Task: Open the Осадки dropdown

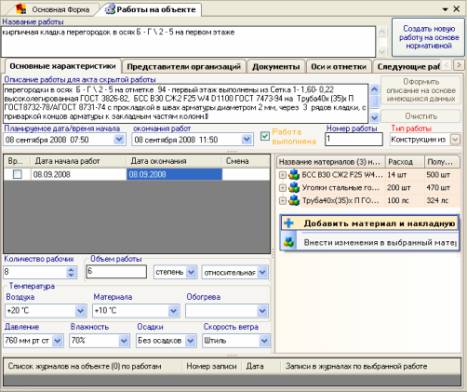Action: pos(190,341)
